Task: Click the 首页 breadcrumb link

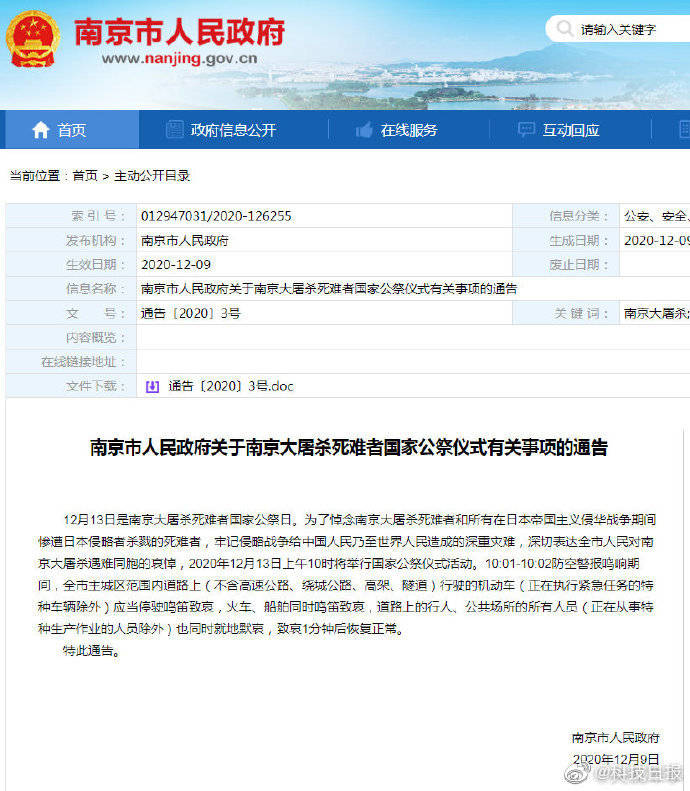Action: click(x=85, y=176)
